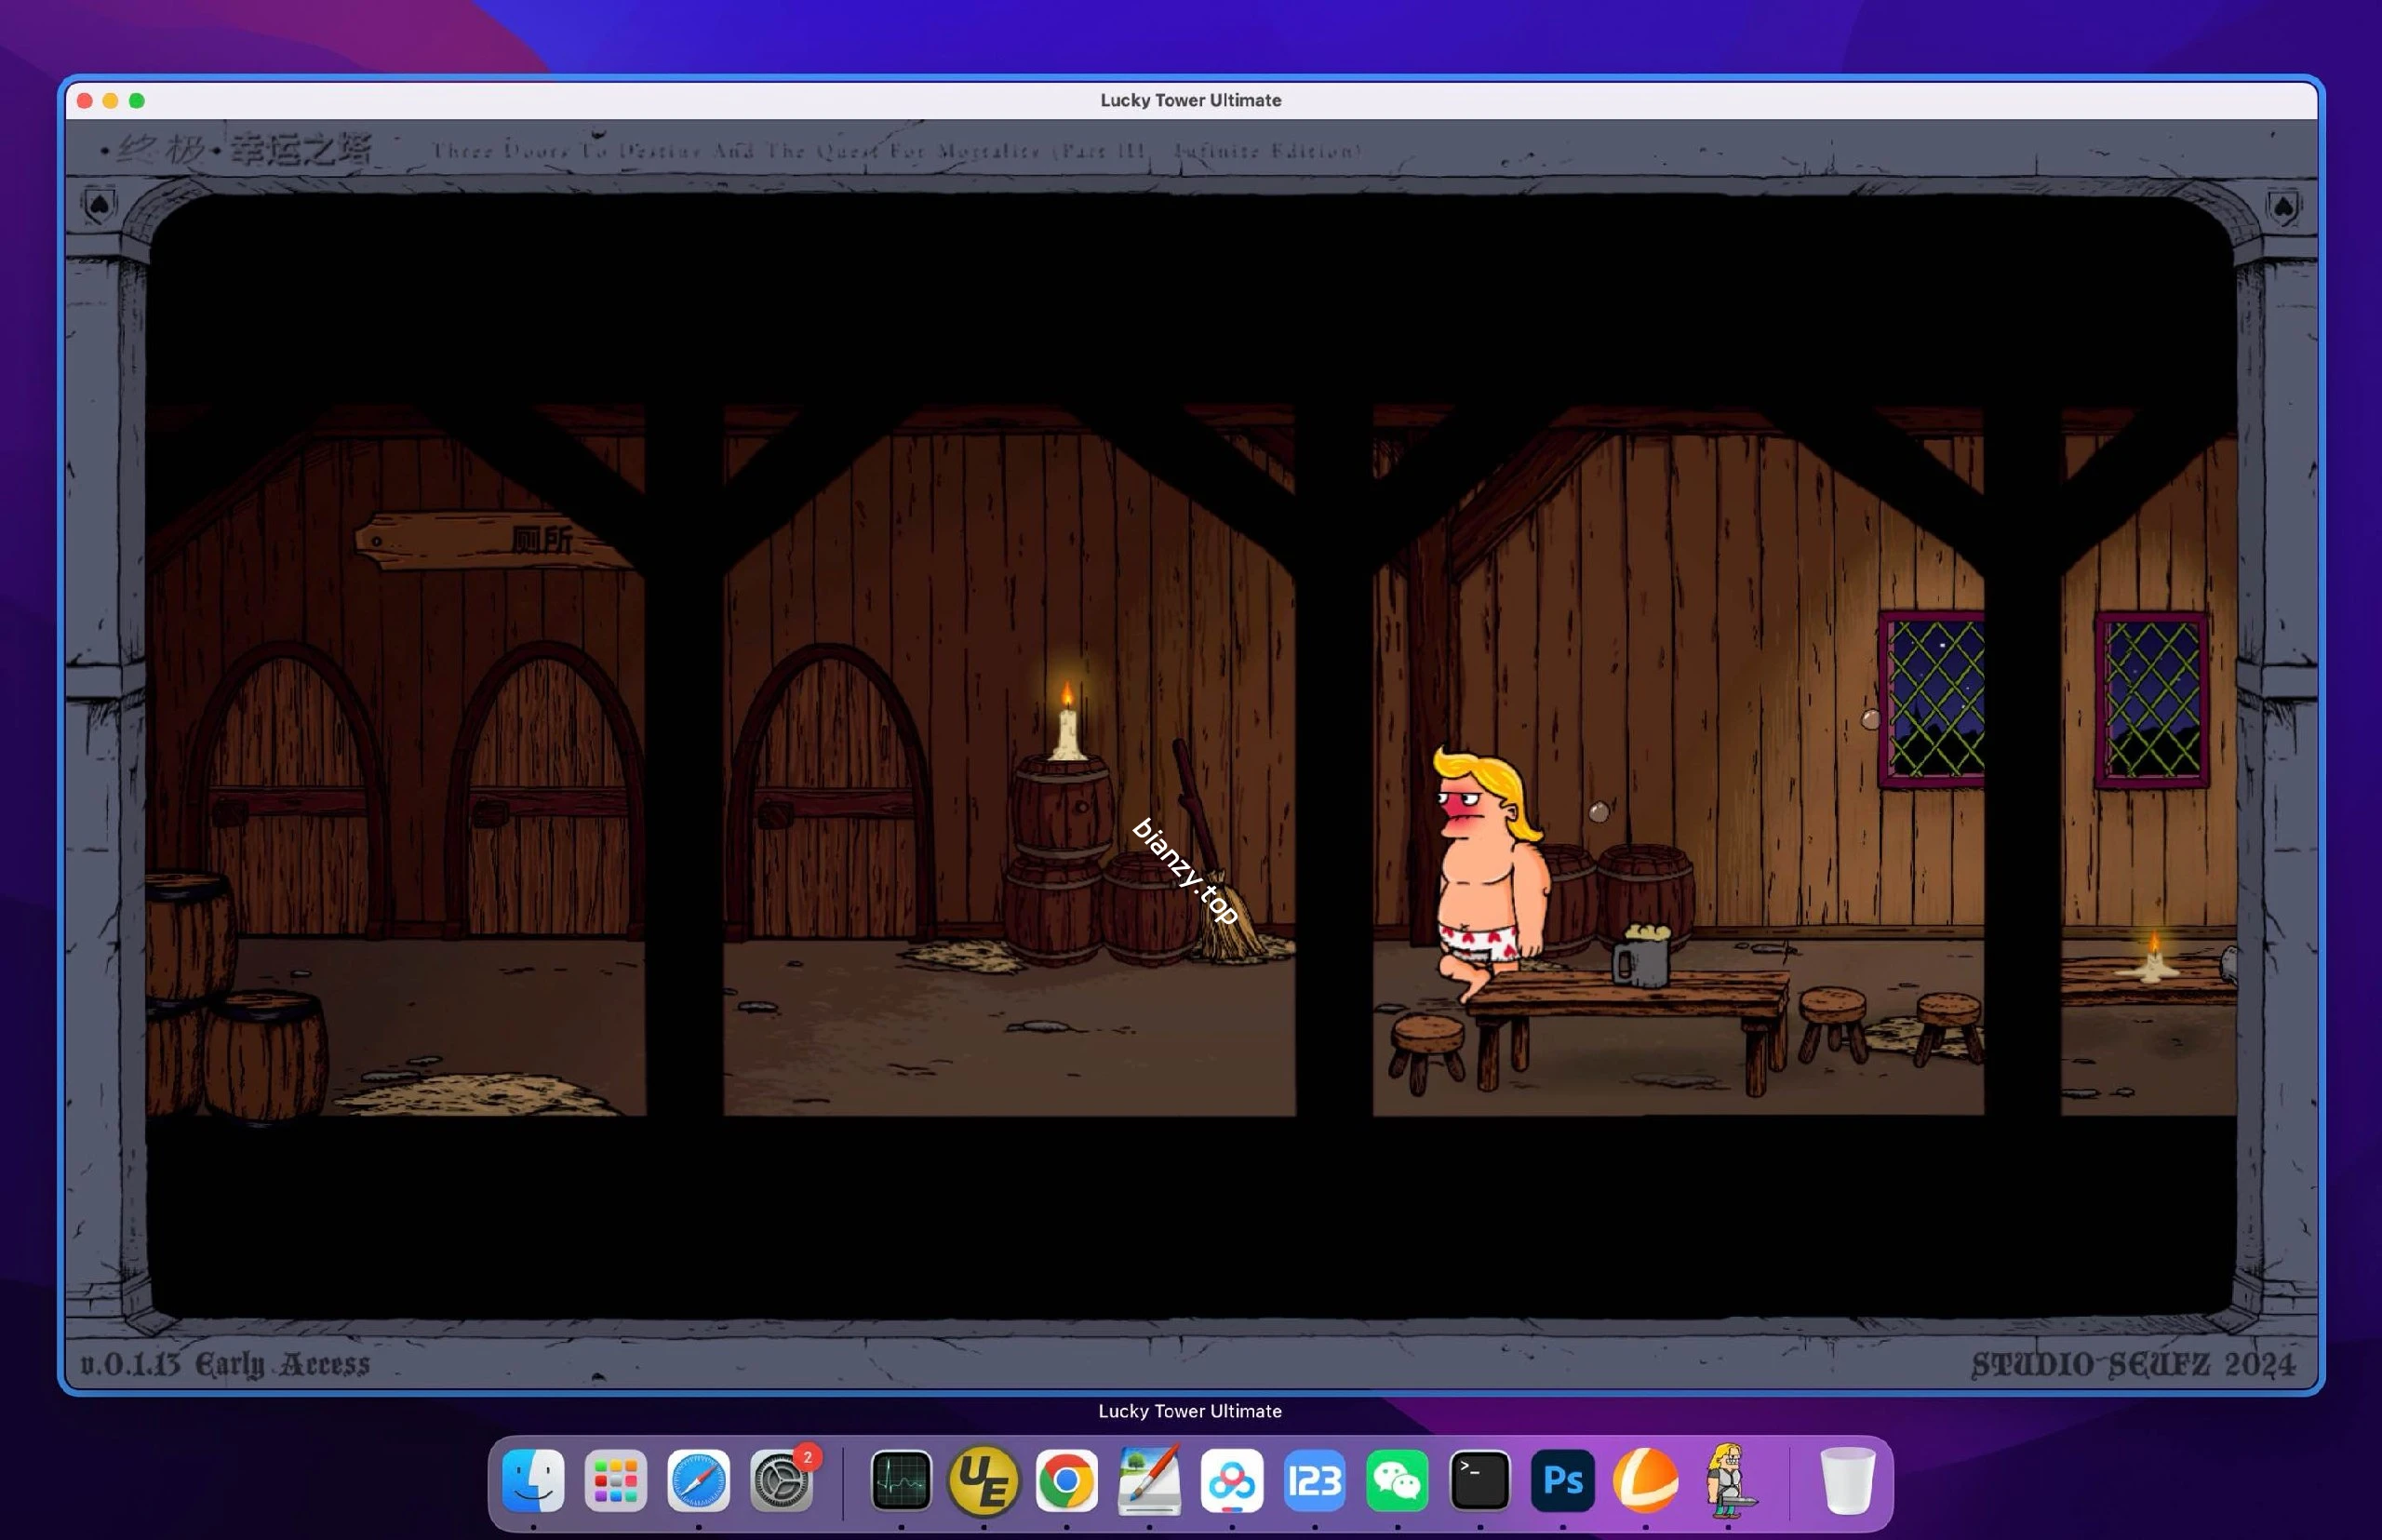
Task: Enter the leftmost arched toilet door
Action: pos(287,790)
